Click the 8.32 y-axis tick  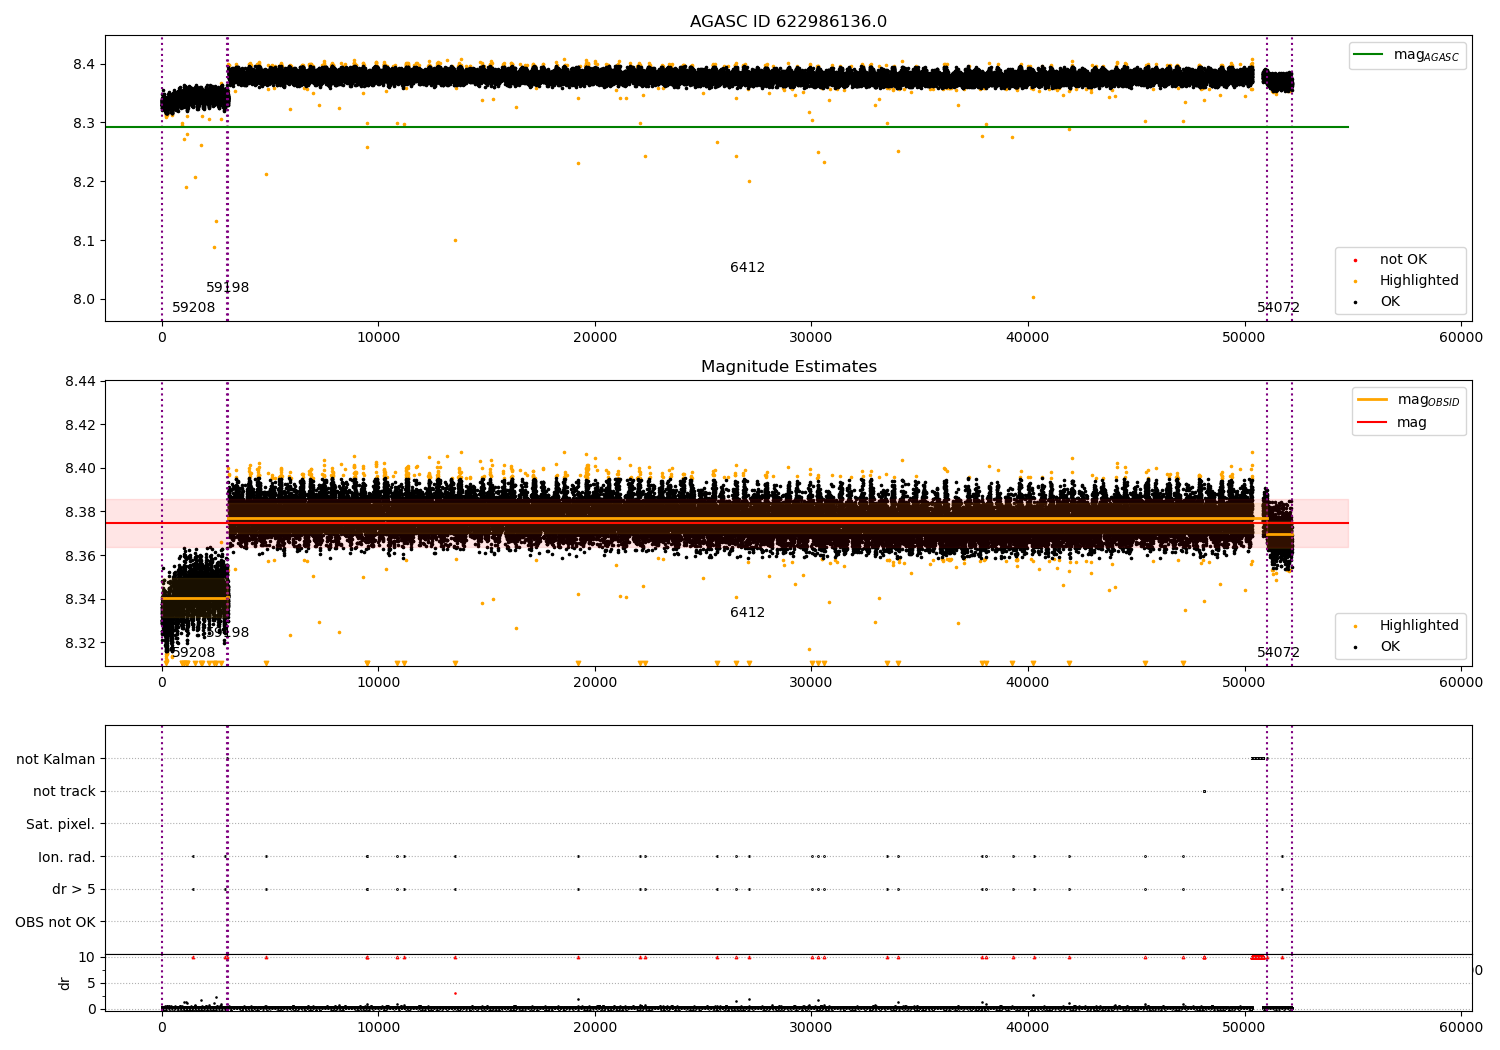pos(79,643)
